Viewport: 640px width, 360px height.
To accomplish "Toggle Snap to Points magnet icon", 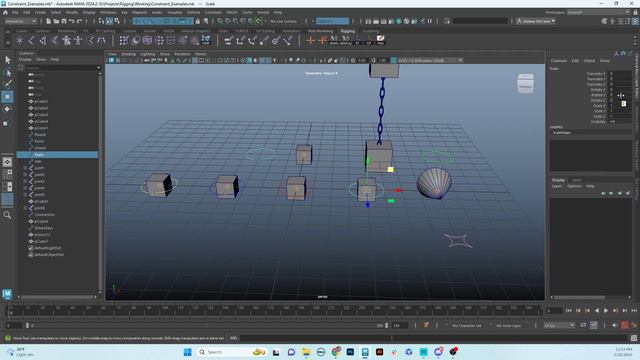I will 236,21.
